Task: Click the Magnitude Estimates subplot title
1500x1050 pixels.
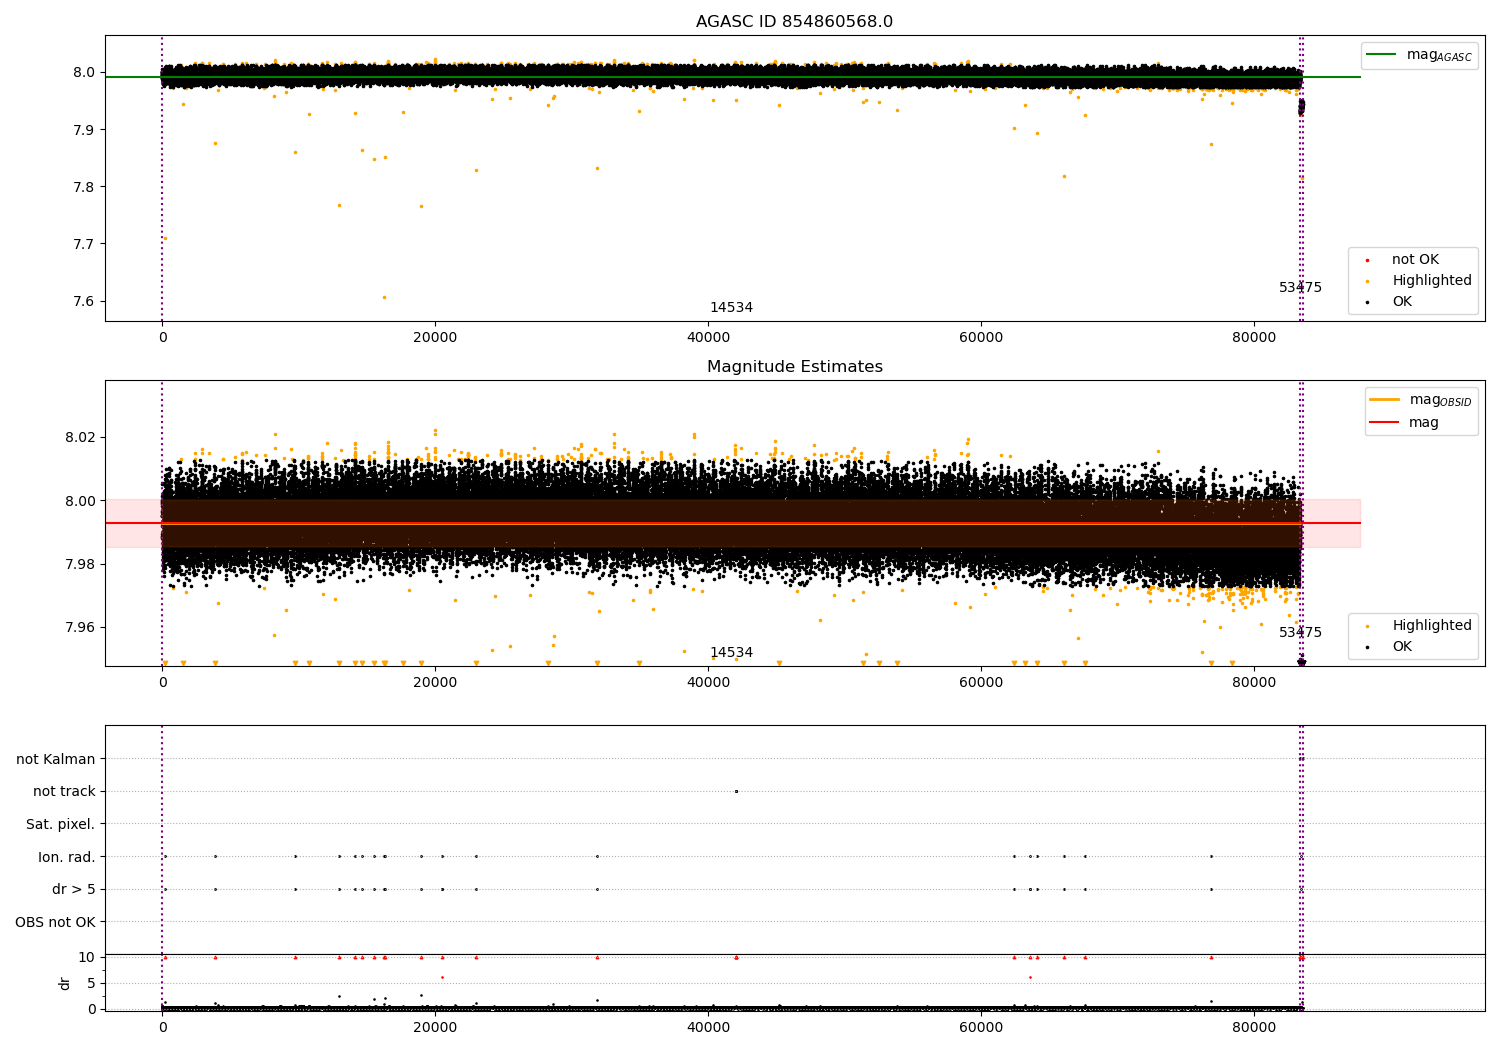Action: 794,367
